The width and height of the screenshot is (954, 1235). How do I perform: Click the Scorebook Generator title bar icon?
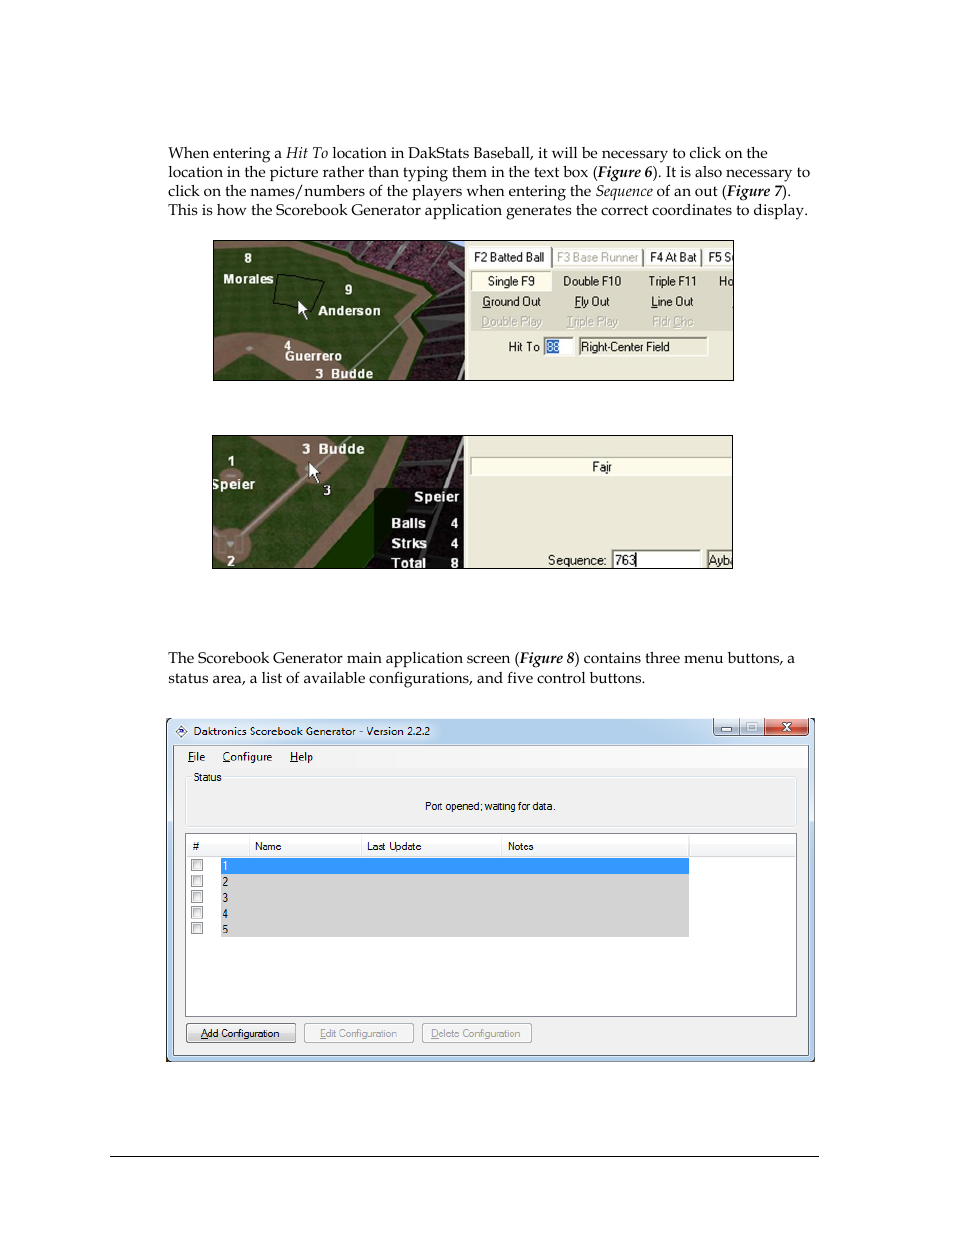coord(181,731)
